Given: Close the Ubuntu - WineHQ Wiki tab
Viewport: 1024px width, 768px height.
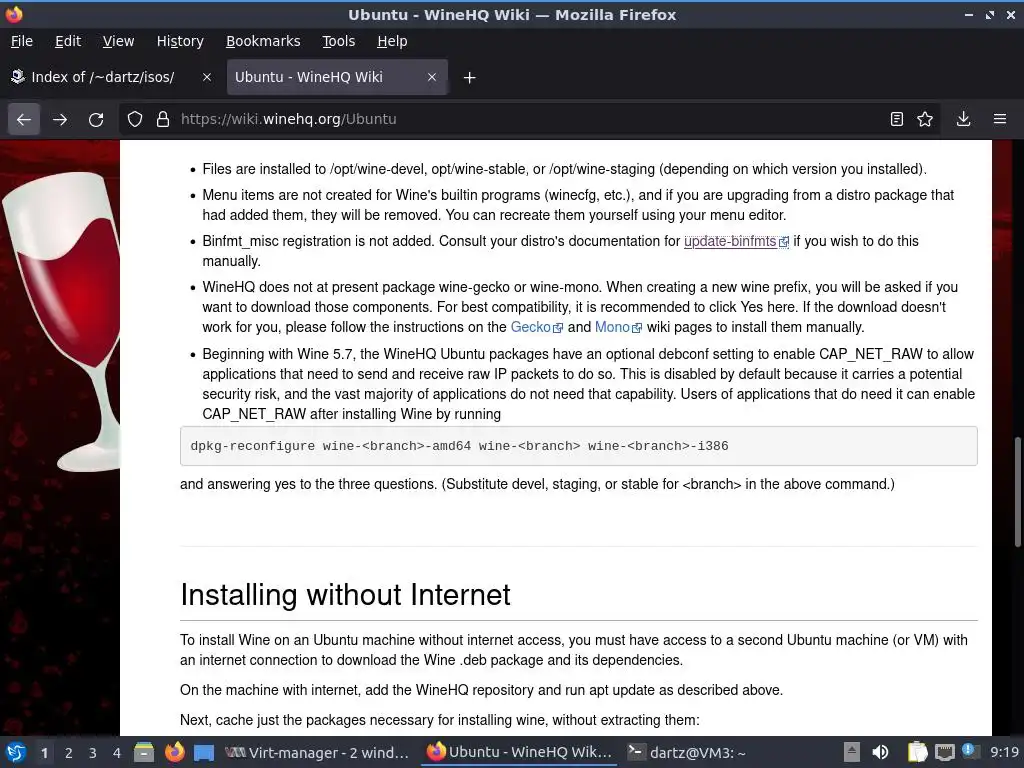Looking at the screenshot, I should 432,77.
